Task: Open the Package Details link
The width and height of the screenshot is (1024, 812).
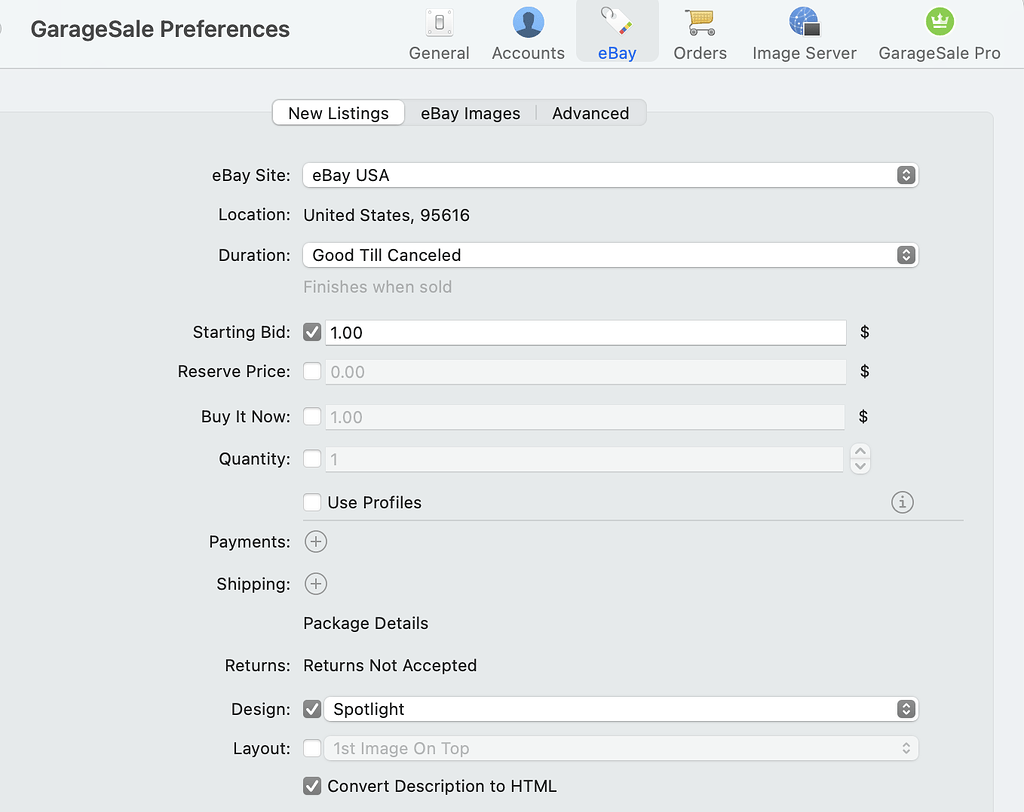Action: 366,623
